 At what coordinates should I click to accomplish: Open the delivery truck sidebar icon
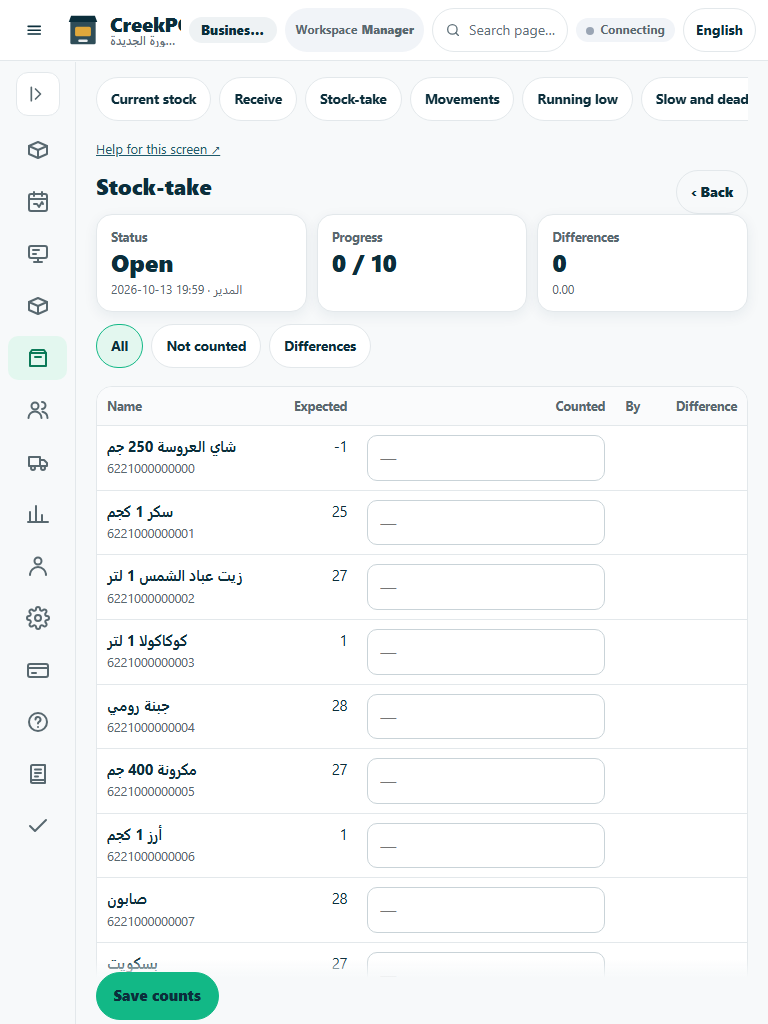pos(38,463)
